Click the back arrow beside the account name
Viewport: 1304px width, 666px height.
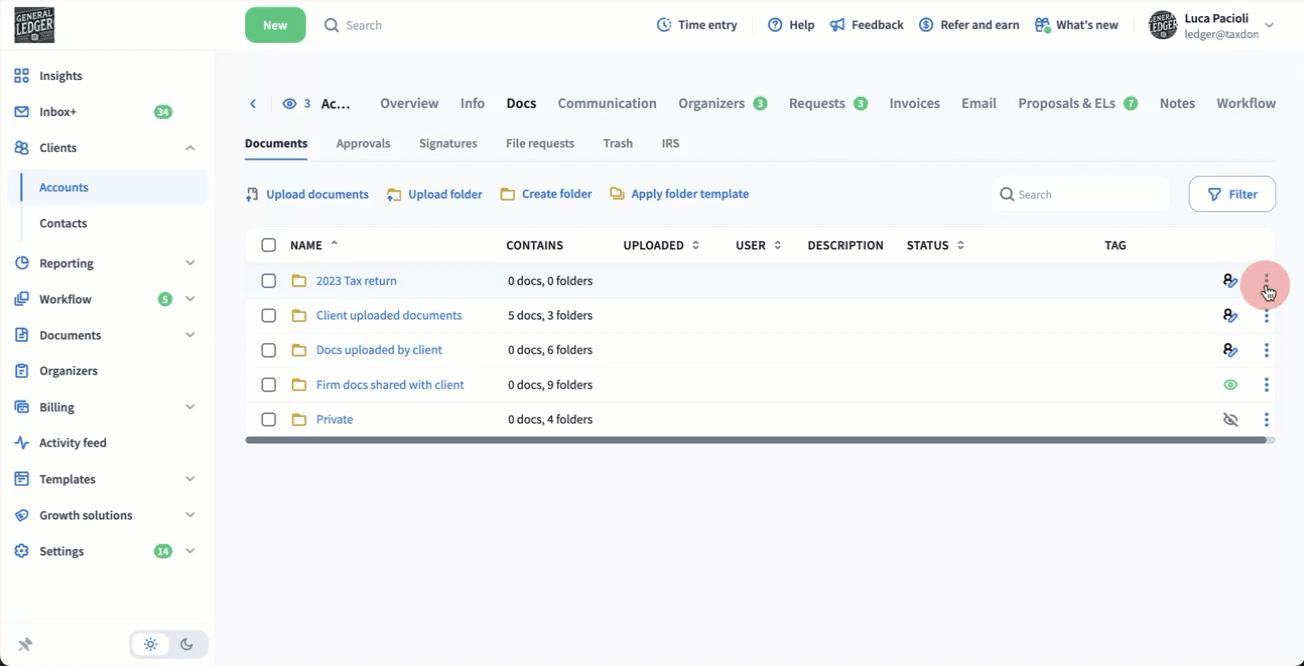(x=253, y=104)
